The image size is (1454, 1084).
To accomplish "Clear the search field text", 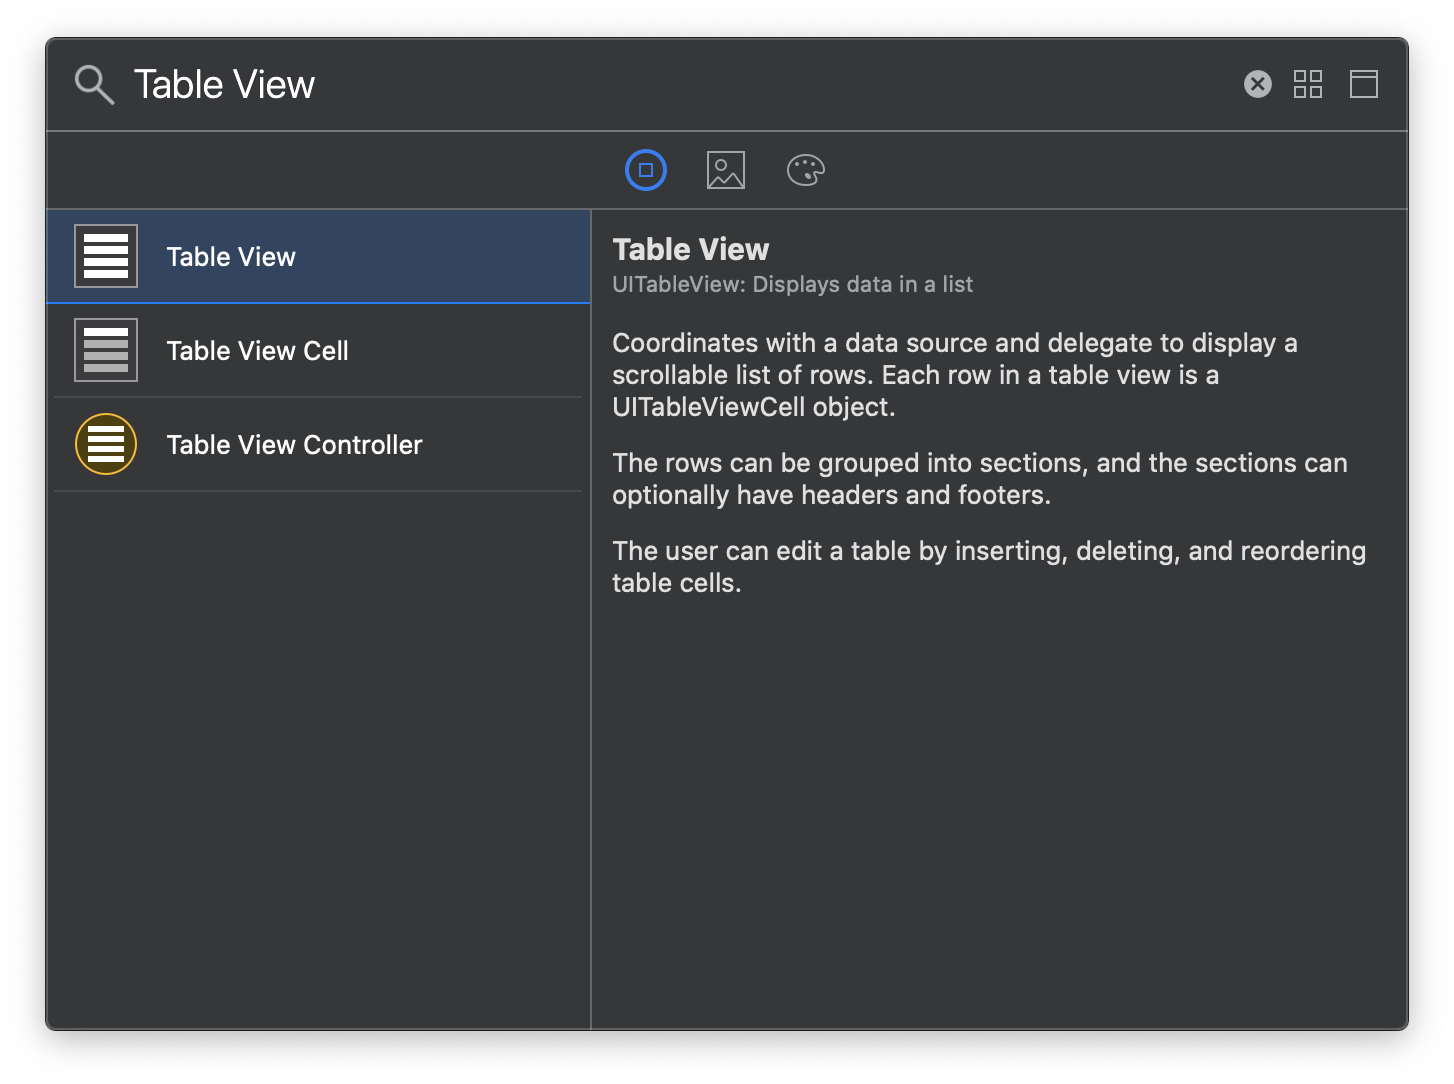I will coord(1258,84).
